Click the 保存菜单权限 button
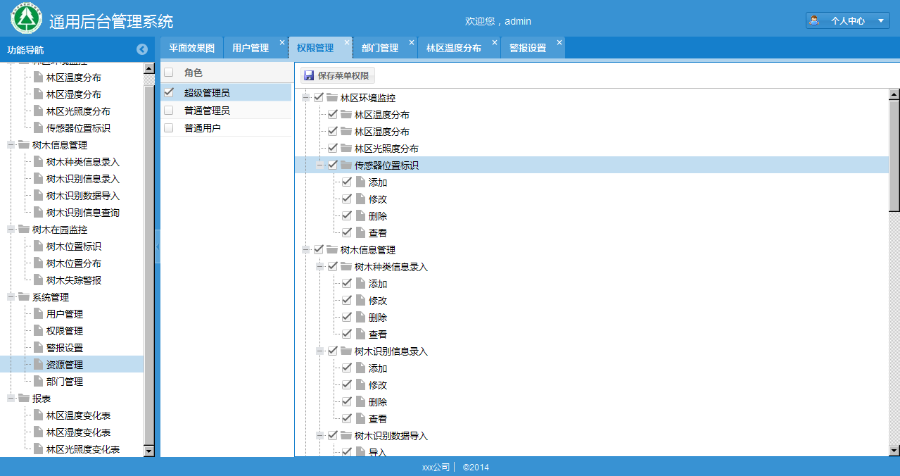900x476 pixels. tap(338, 75)
